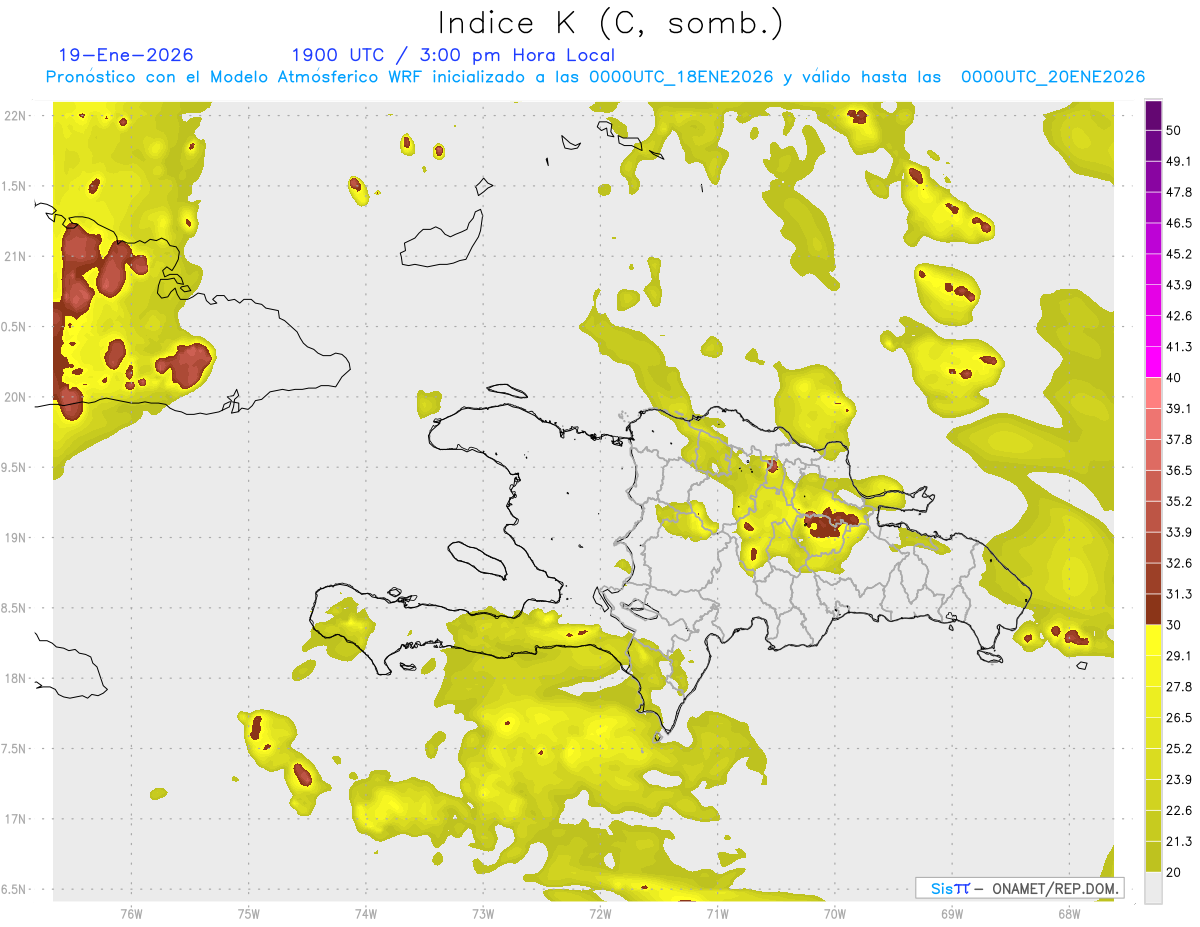Click the '21N' latitude label

coord(14,256)
